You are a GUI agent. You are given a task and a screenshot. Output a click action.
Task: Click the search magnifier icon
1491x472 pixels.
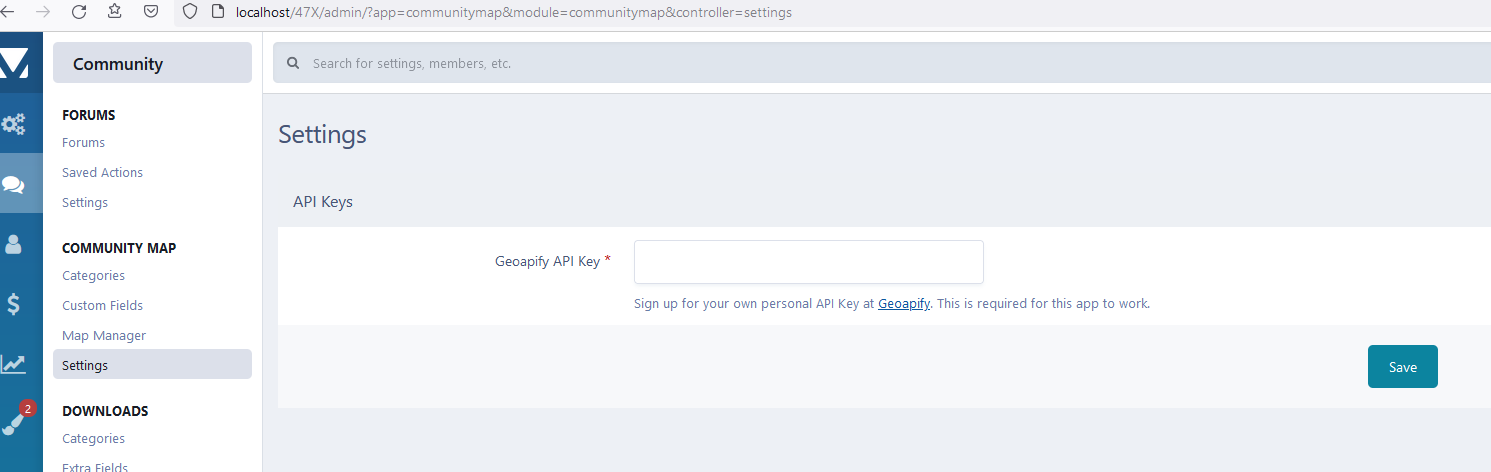click(293, 63)
